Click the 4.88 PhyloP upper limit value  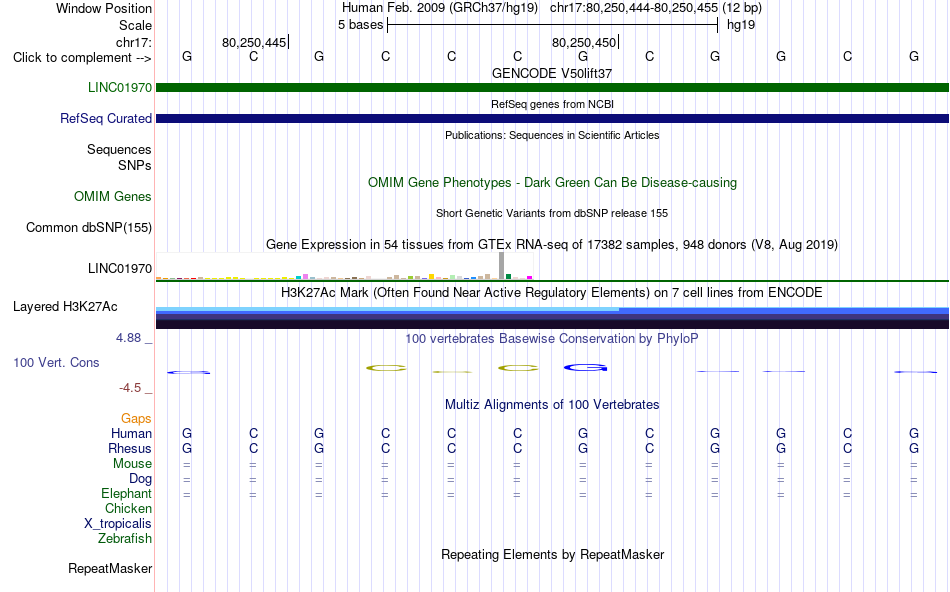click(128, 338)
